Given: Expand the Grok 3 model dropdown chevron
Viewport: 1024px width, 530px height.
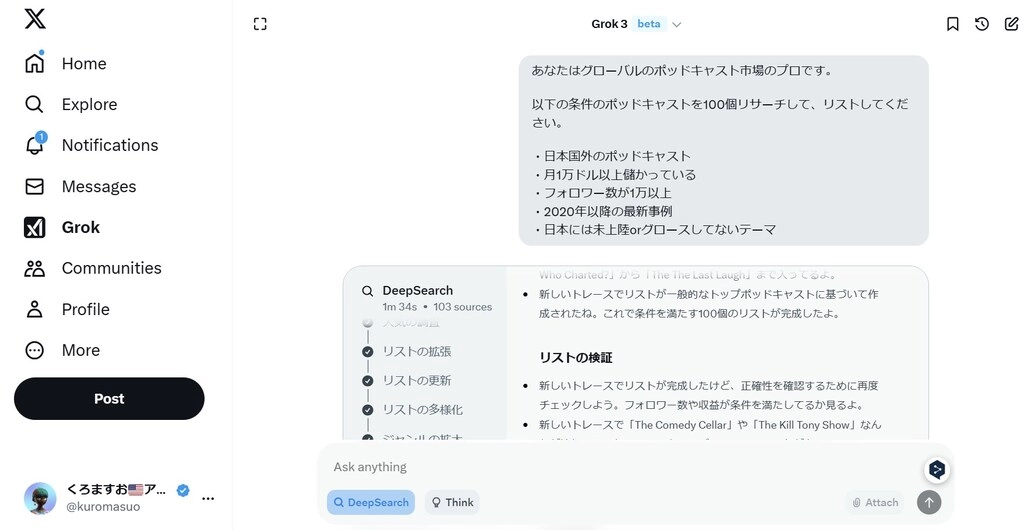Looking at the screenshot, I should coord(677,25).
